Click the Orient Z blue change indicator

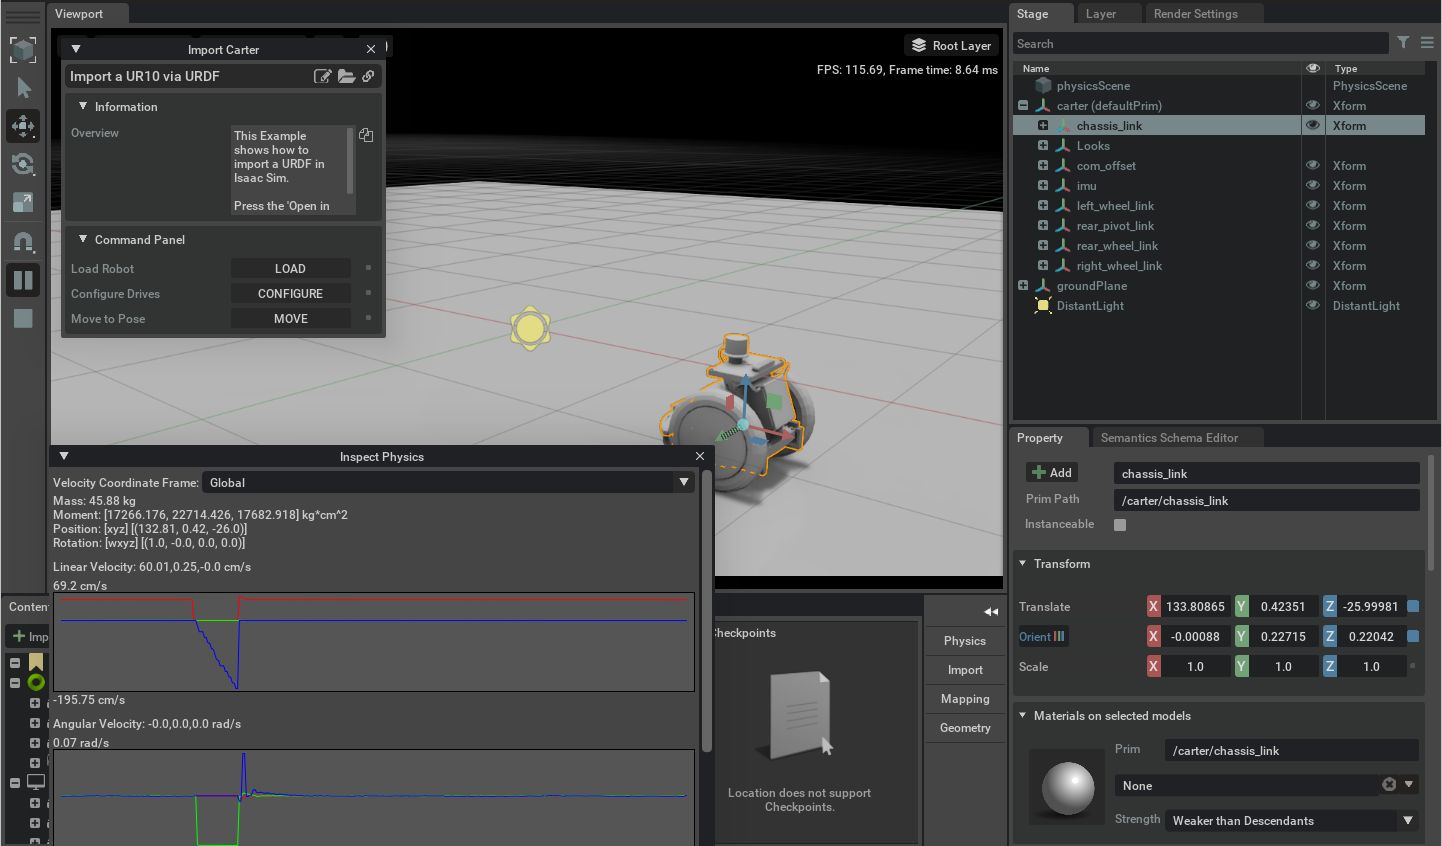1413,636
